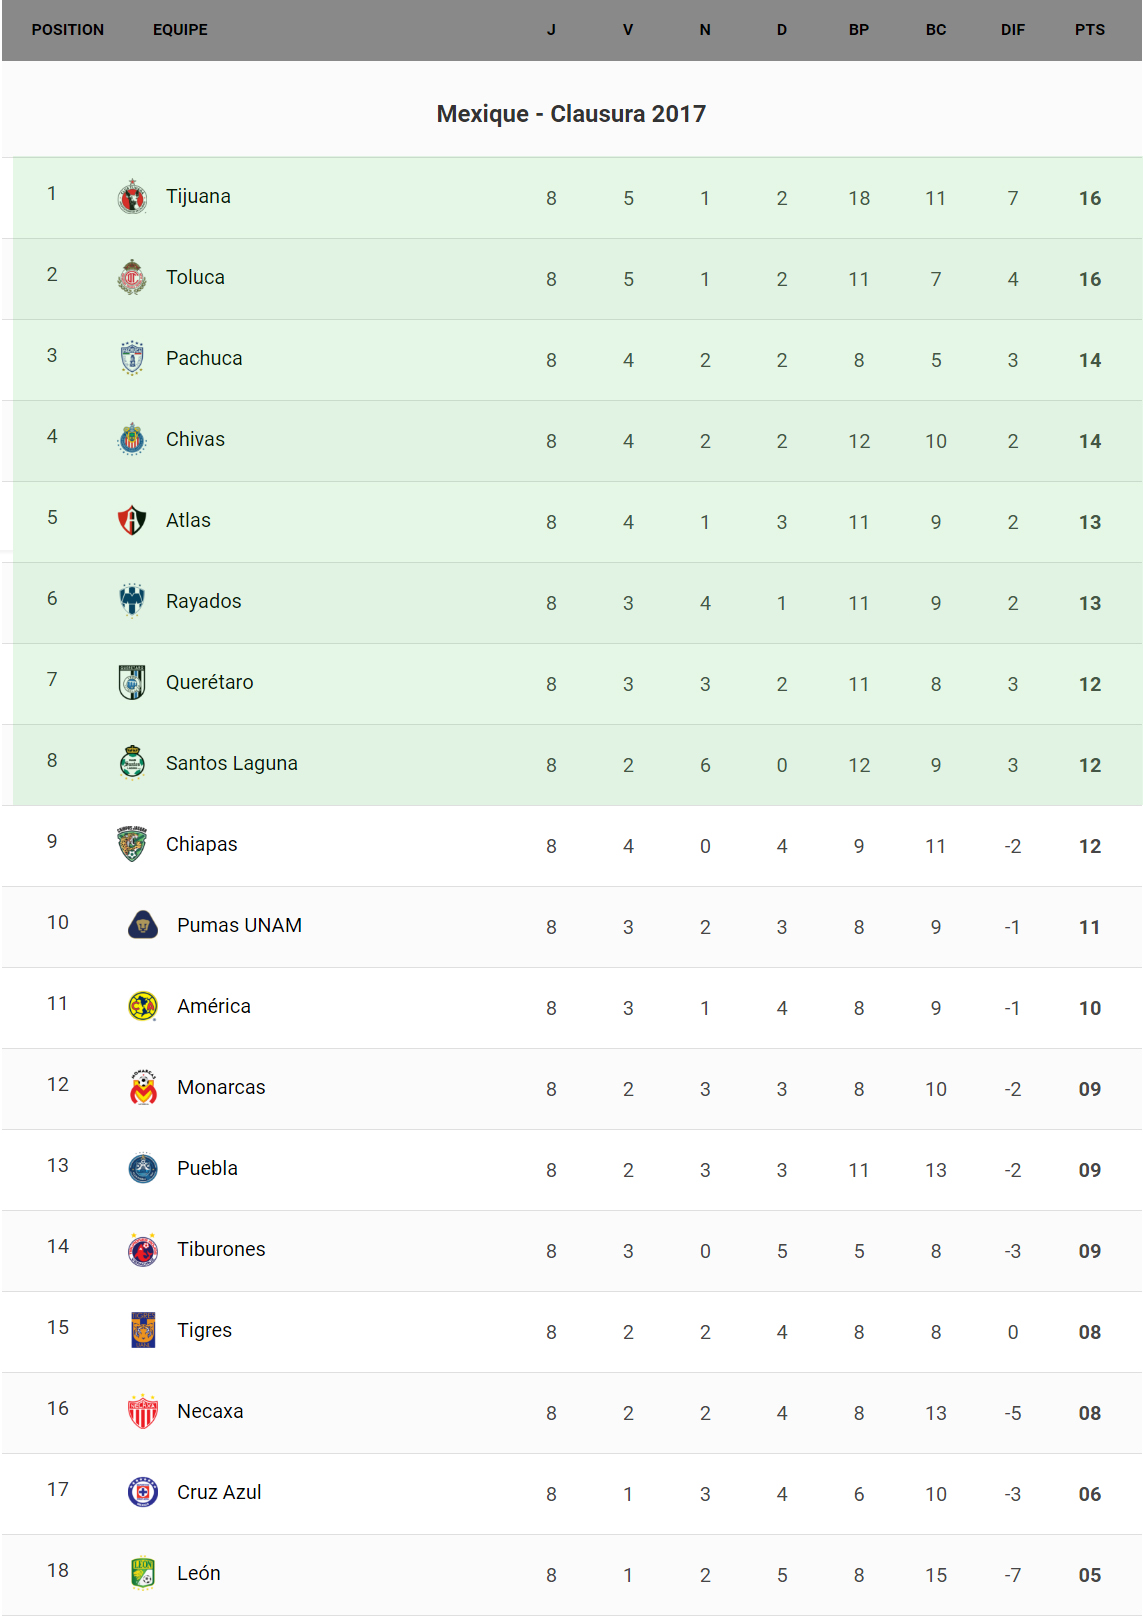Click the Rayados club crest

pos(132,601)
